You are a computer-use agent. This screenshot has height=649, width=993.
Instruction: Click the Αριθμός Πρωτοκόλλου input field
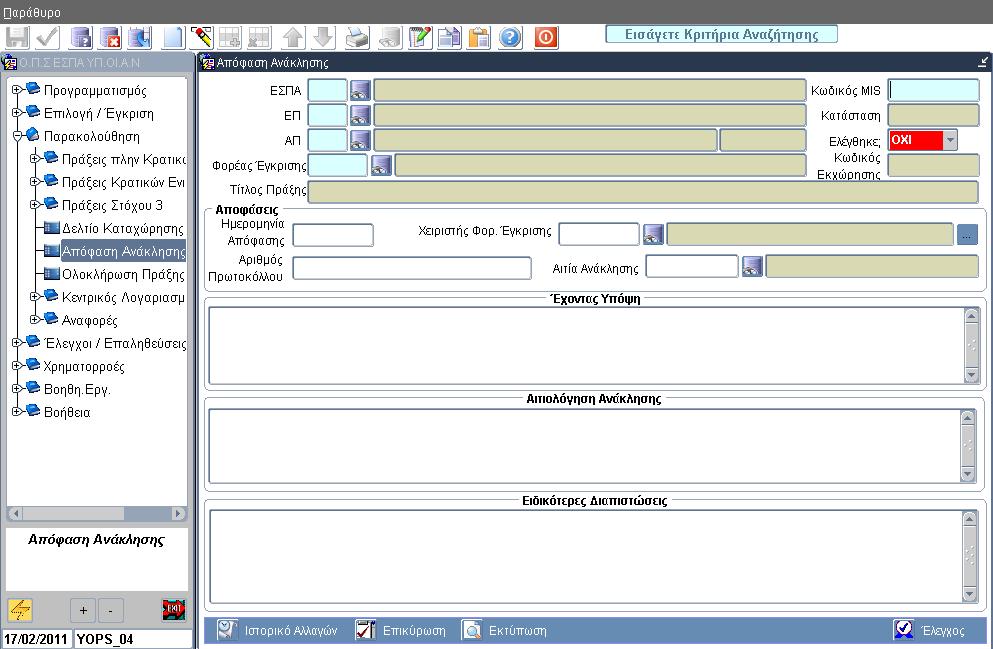pos(412,268)
